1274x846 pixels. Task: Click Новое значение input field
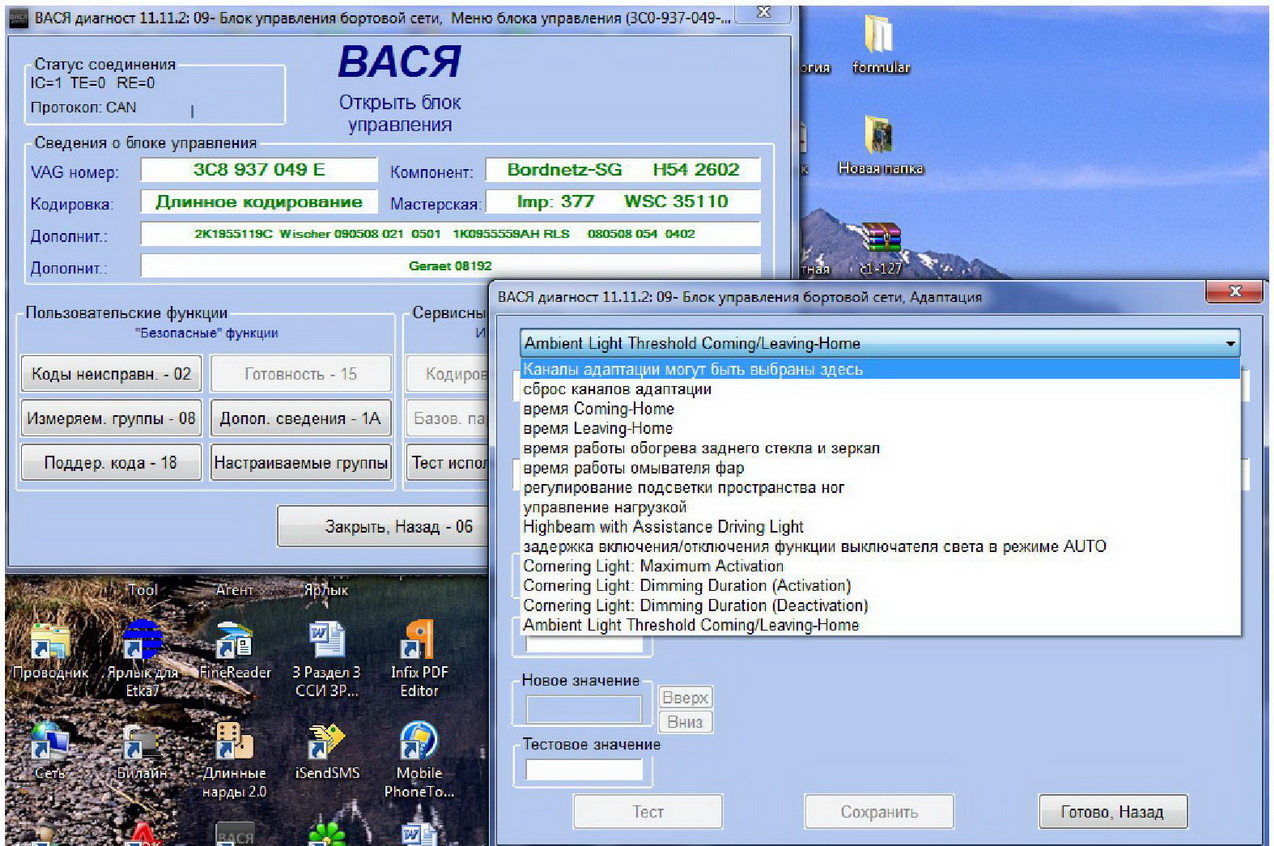click(x=584, y=709)
